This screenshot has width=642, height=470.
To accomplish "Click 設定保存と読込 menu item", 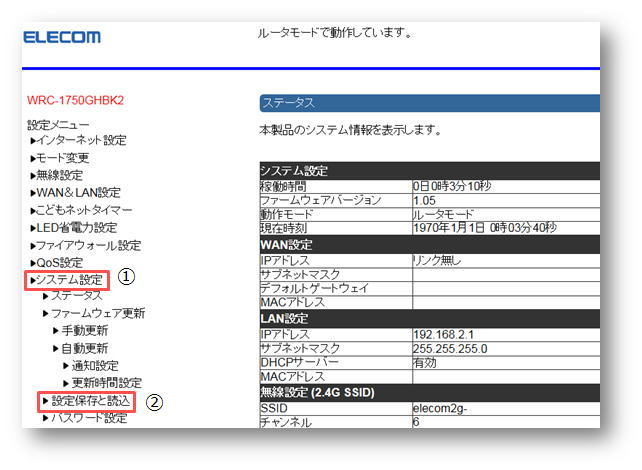I will (90, 401).
